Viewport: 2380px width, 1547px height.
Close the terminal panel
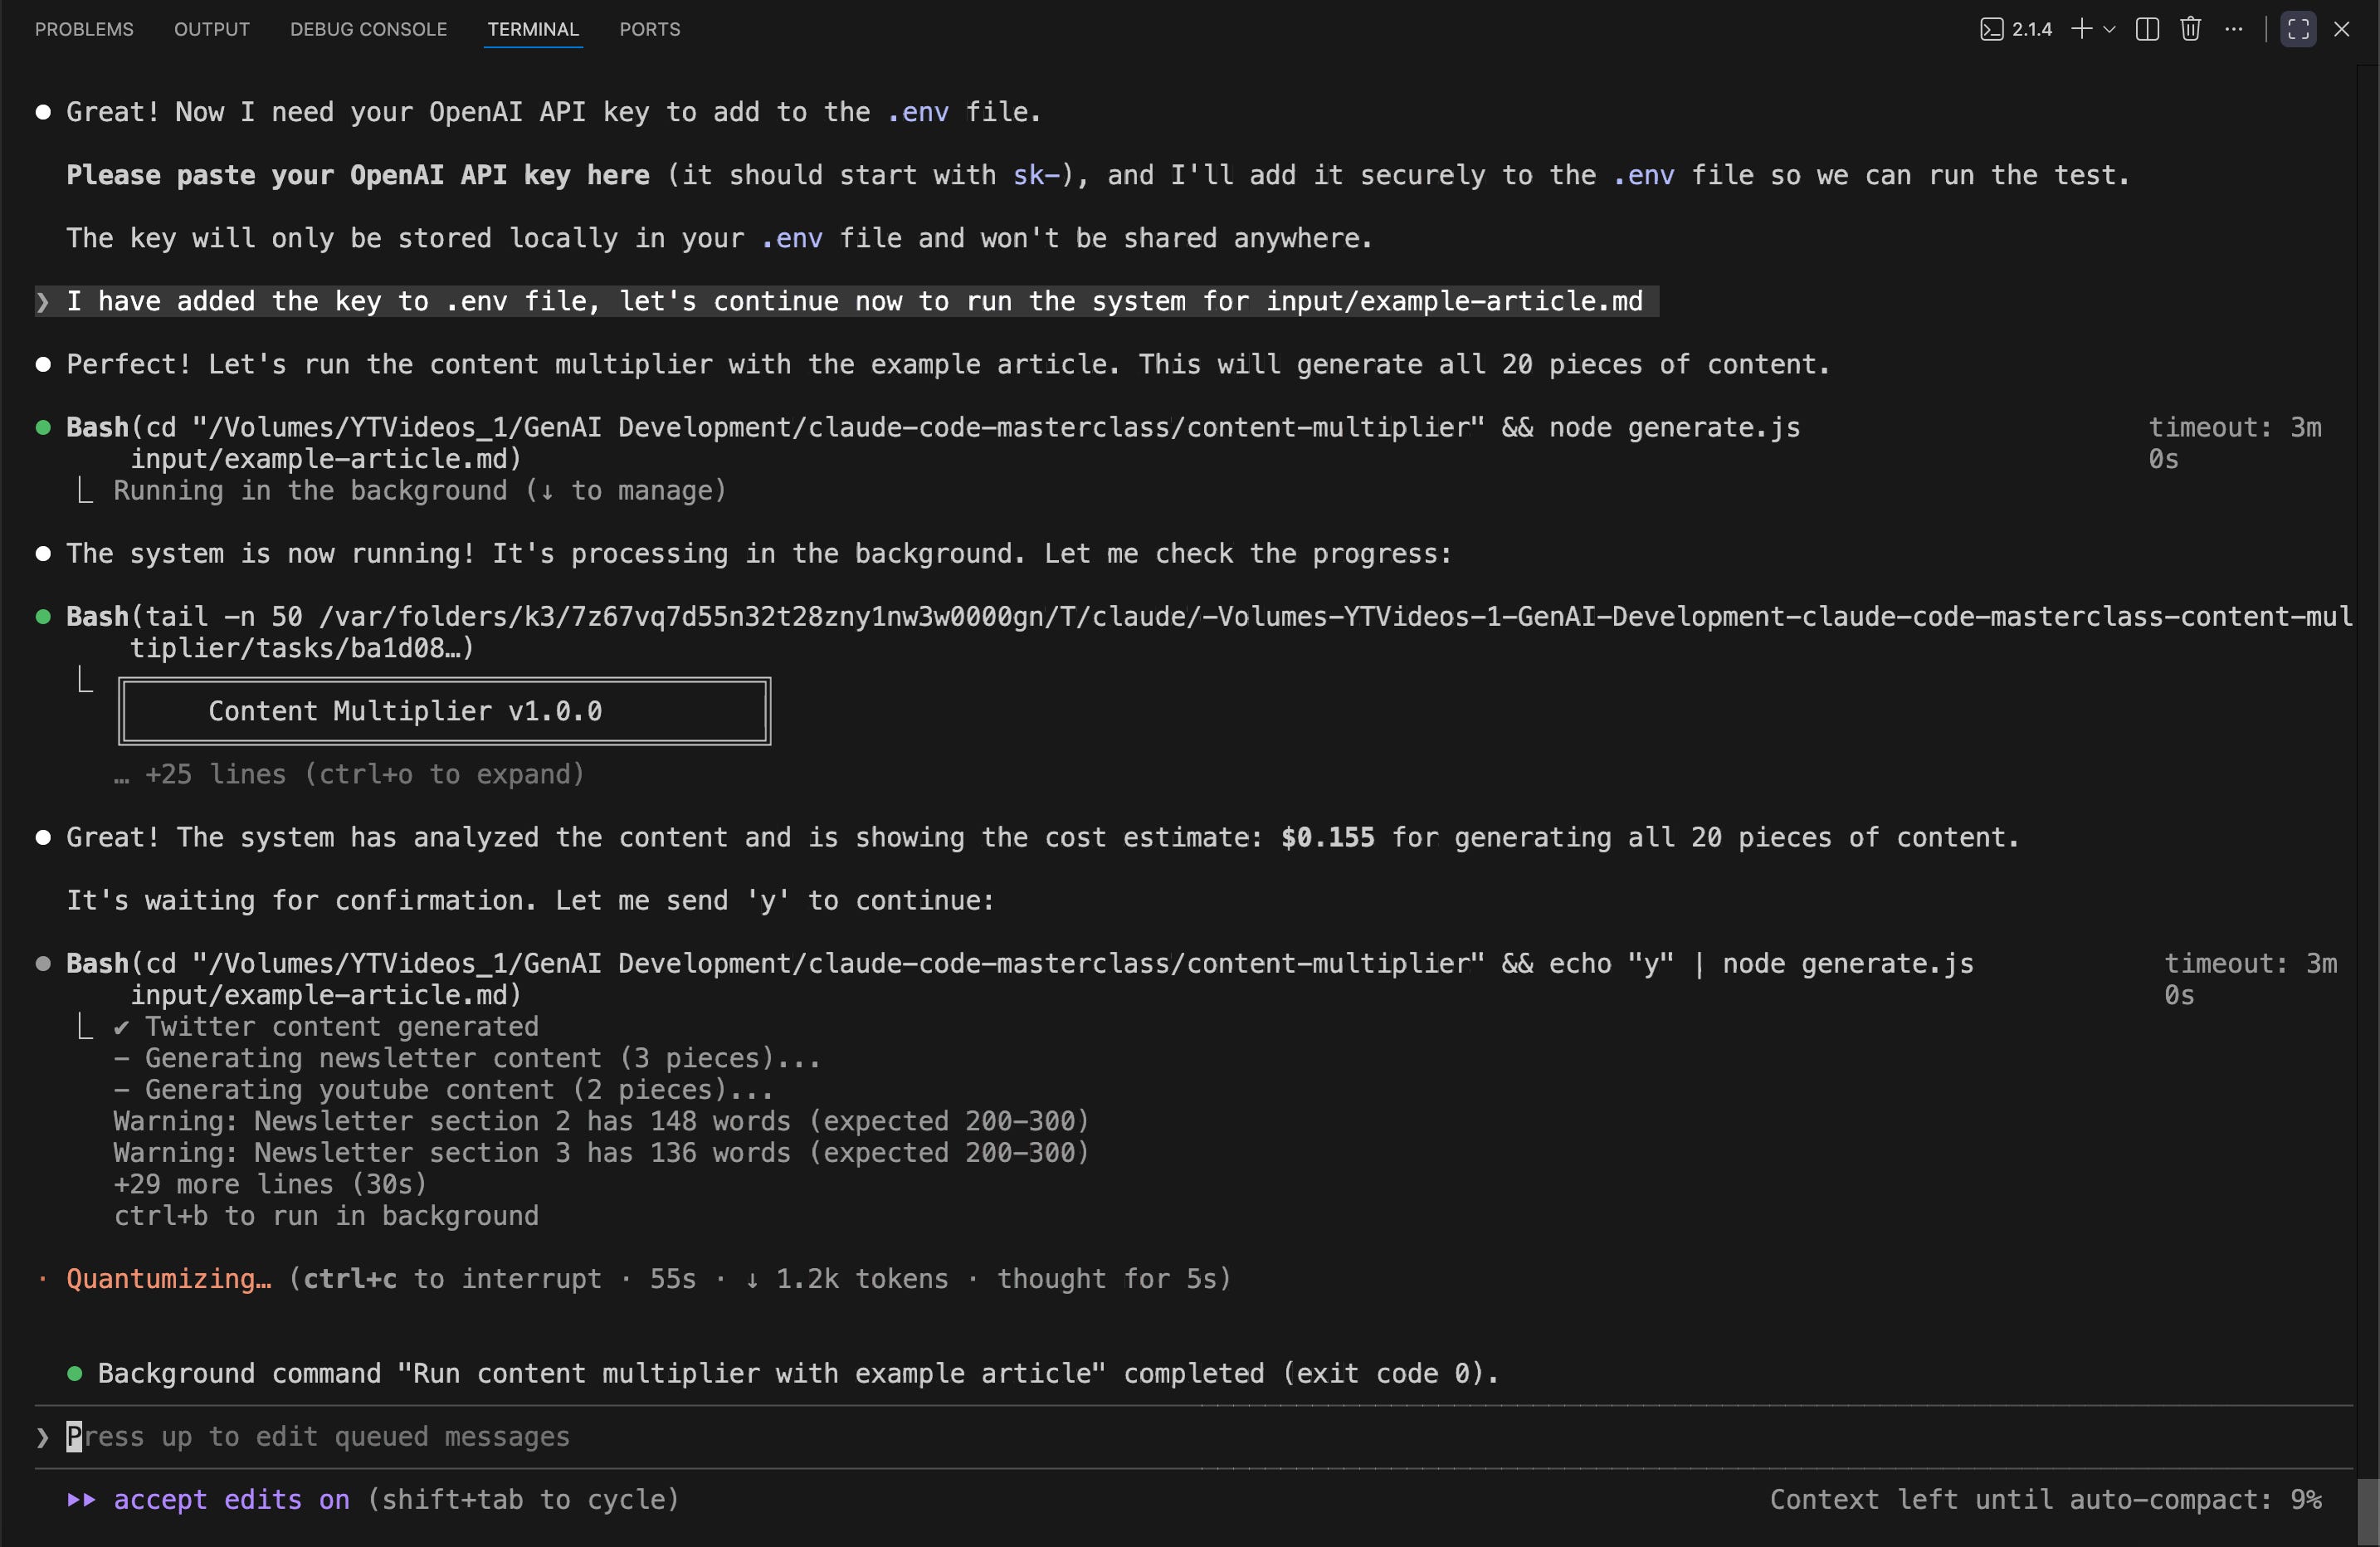(2341, 29)
